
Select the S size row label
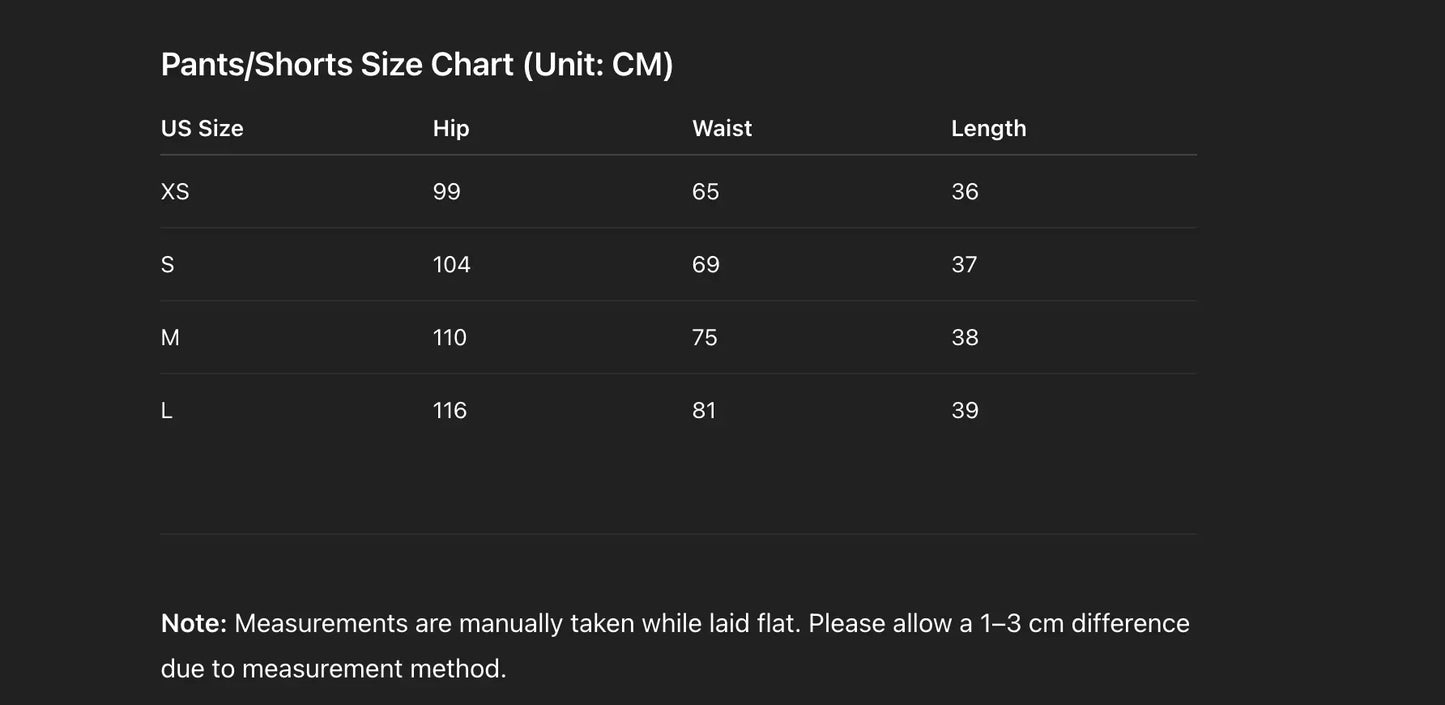[168, 265]
